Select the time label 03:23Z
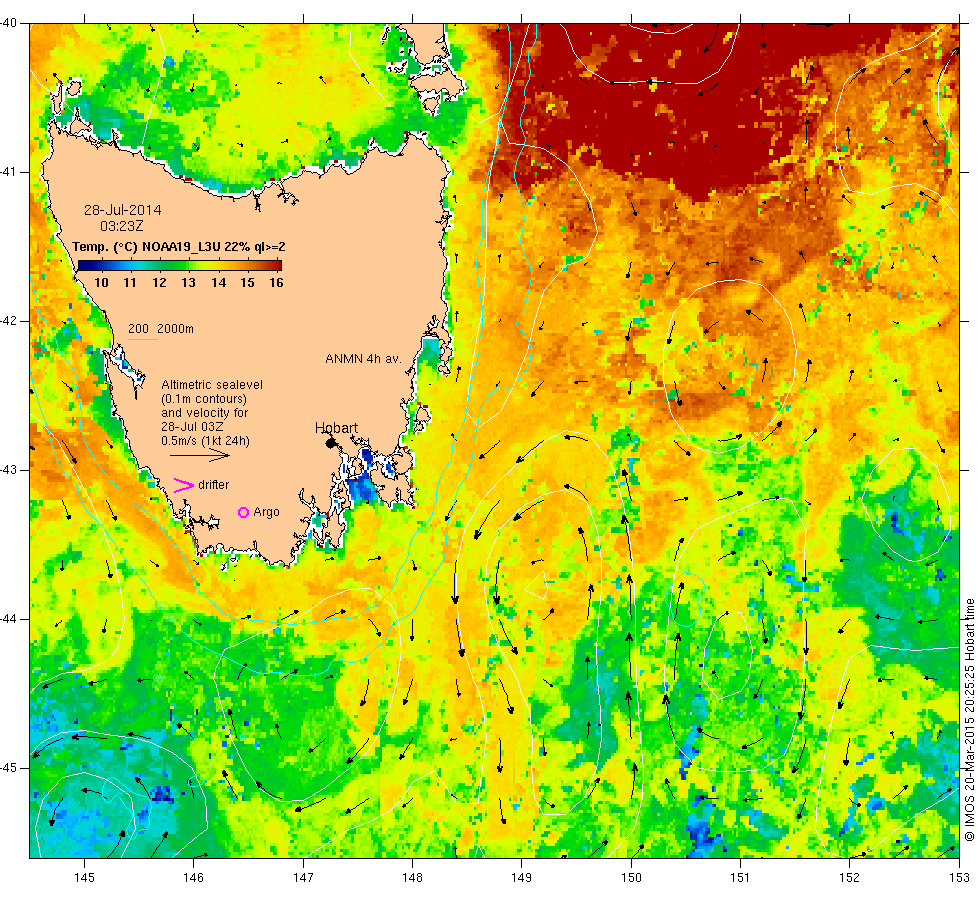This screenshot has height=900, width=980. [x=122, y=226]
